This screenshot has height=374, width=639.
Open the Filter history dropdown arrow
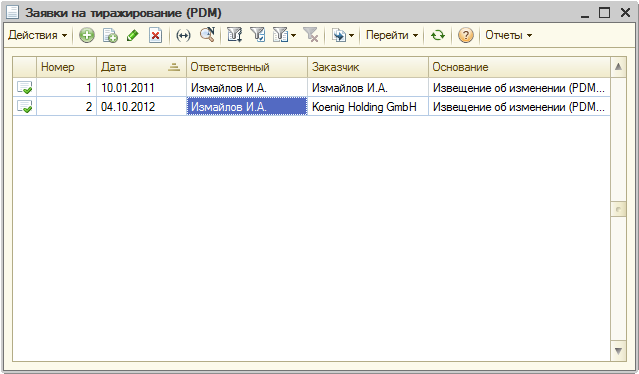point(293,36)
